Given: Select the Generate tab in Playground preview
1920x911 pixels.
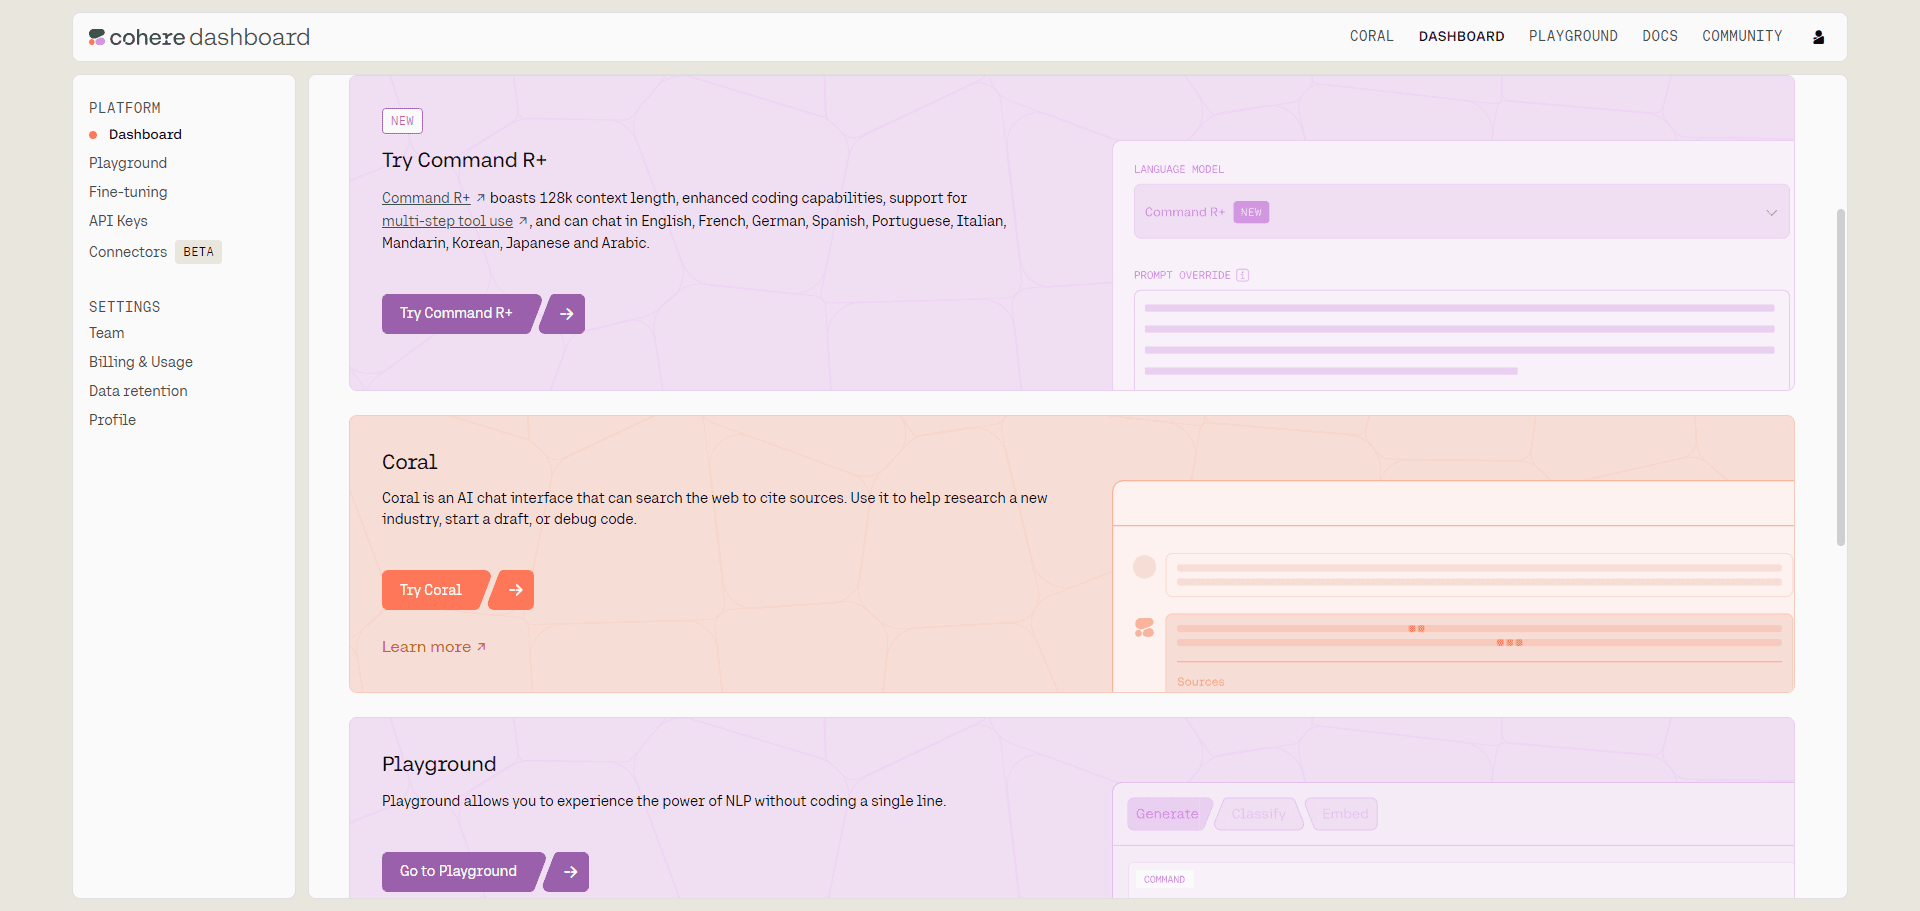Looking at the screenshot, I should pyautogui.click(x=1167, y=814).
